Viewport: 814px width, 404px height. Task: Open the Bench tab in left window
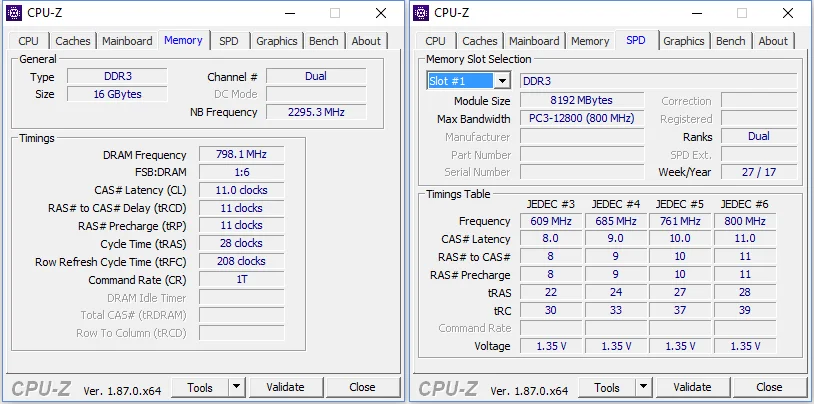(324, 41)
